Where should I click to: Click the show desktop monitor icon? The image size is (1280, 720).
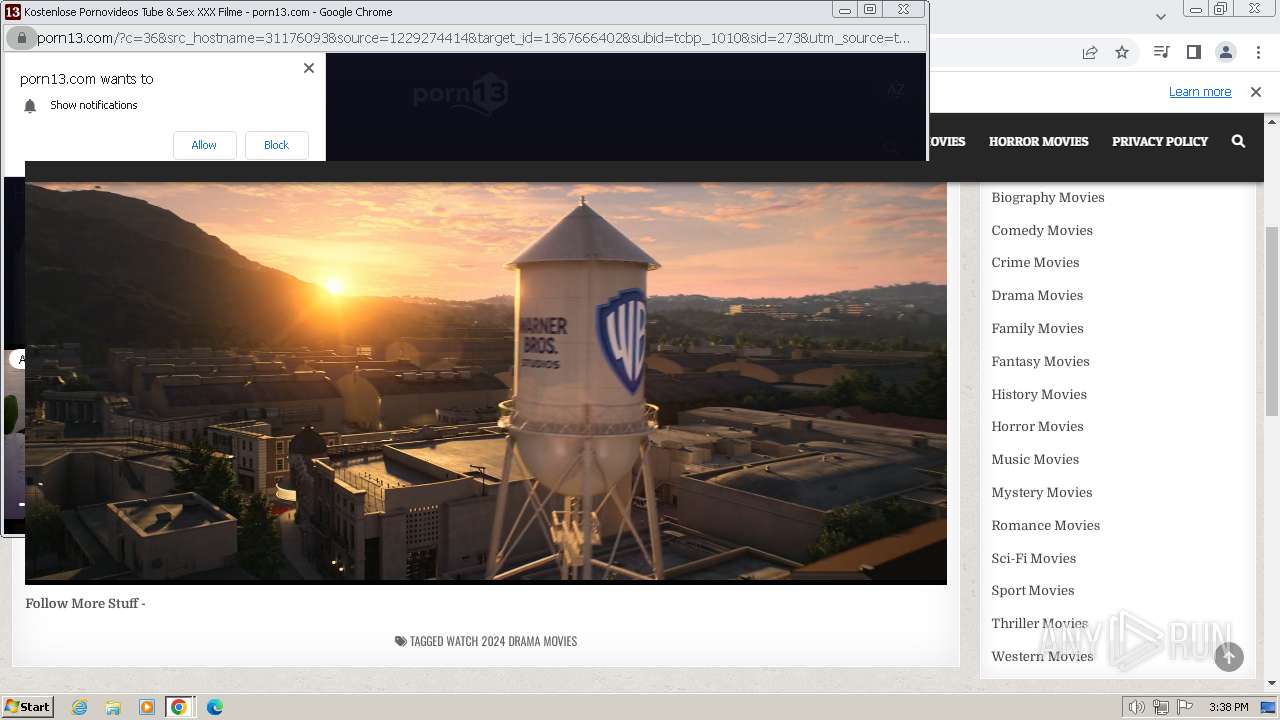1268,707
